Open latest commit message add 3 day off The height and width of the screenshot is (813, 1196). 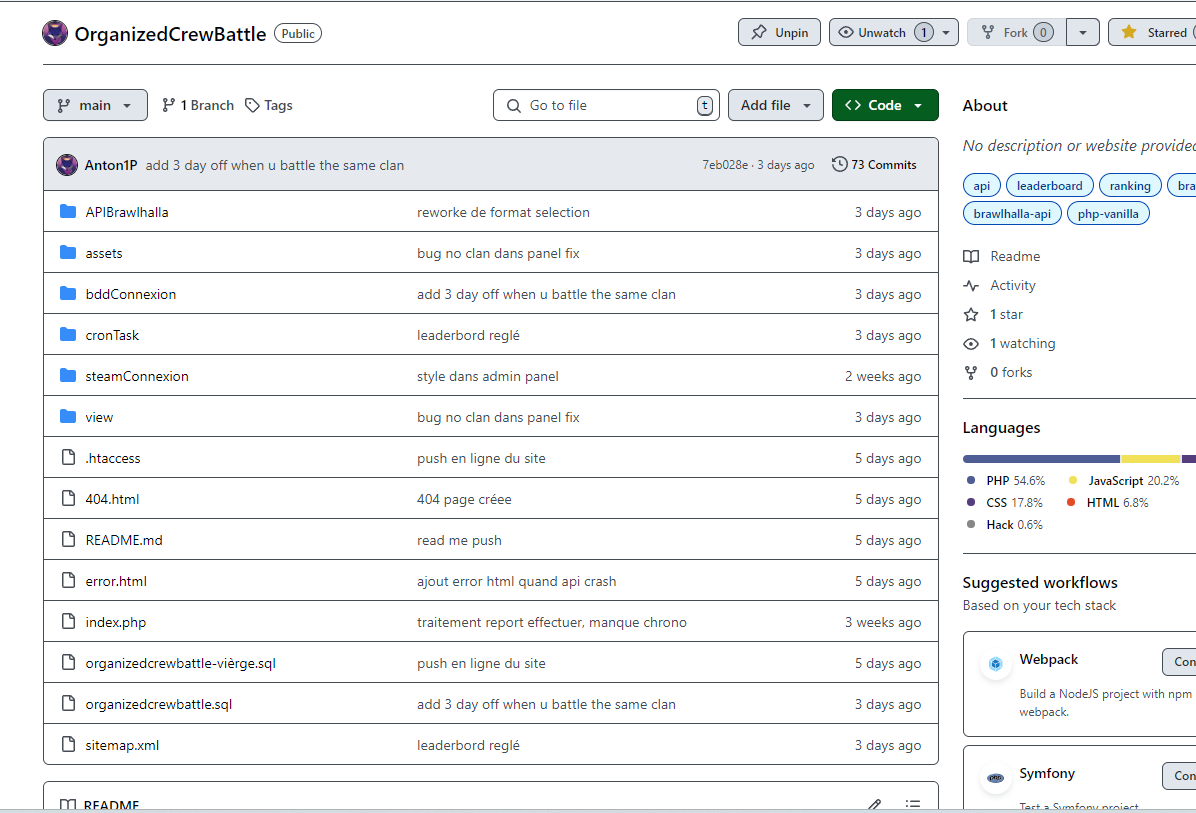275,165
